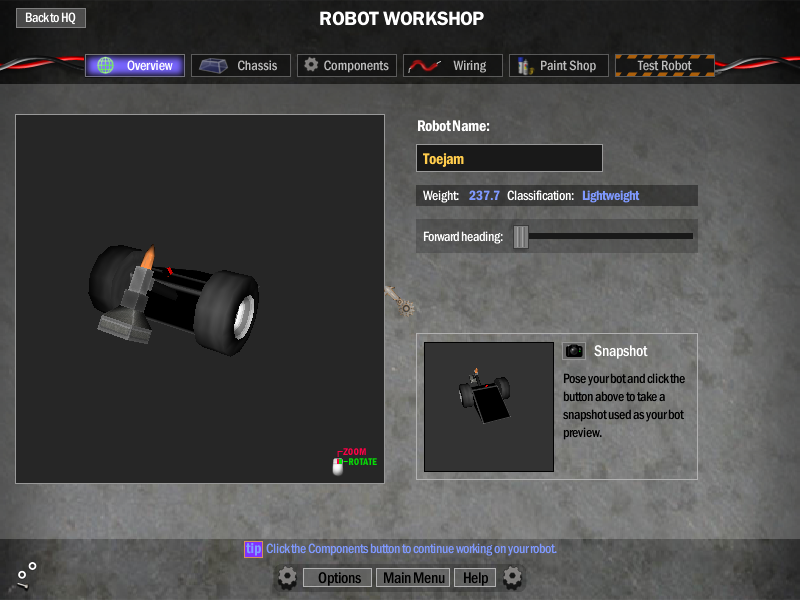Click the purple tip icon
Viewport: 800px width, 600px height.
coord(253,549)
